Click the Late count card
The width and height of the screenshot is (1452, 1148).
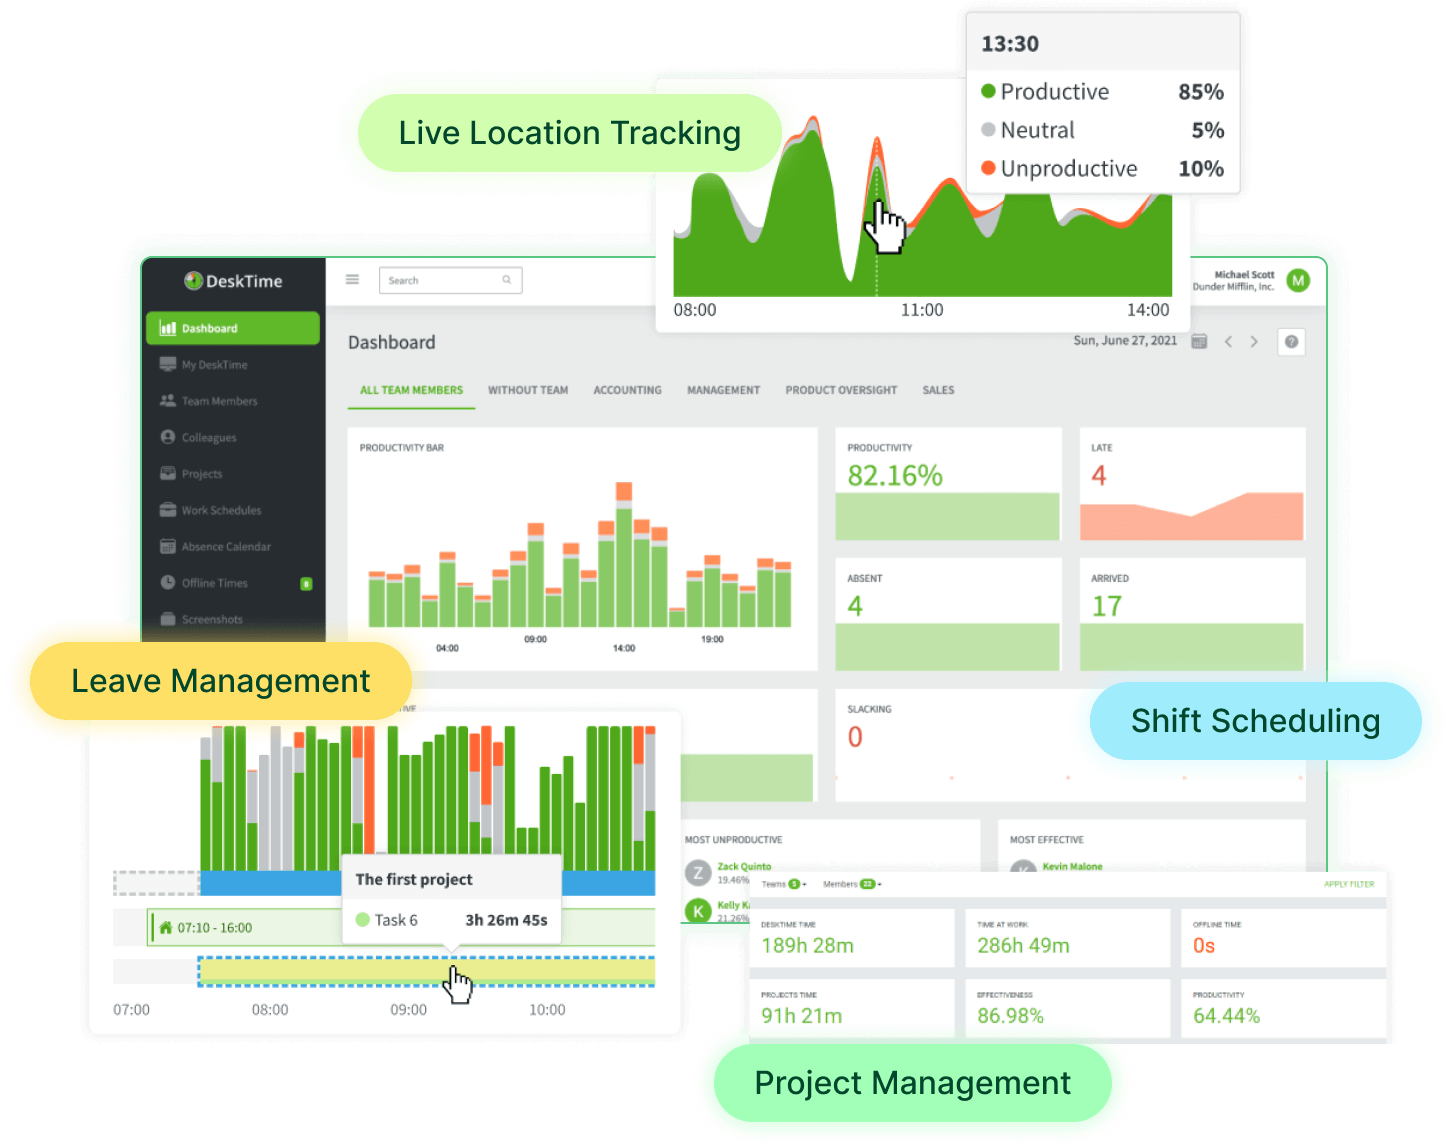pos(1192,485)
